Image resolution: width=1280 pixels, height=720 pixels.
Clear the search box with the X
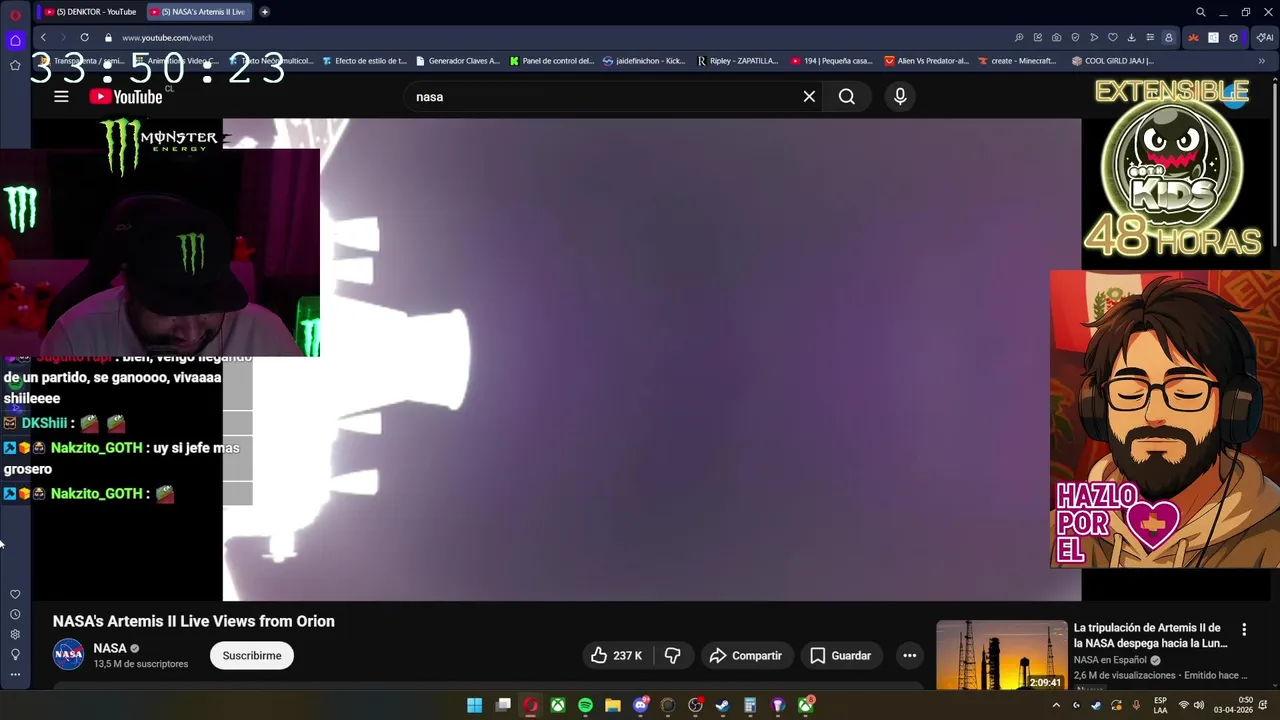(x=809, y=97)
